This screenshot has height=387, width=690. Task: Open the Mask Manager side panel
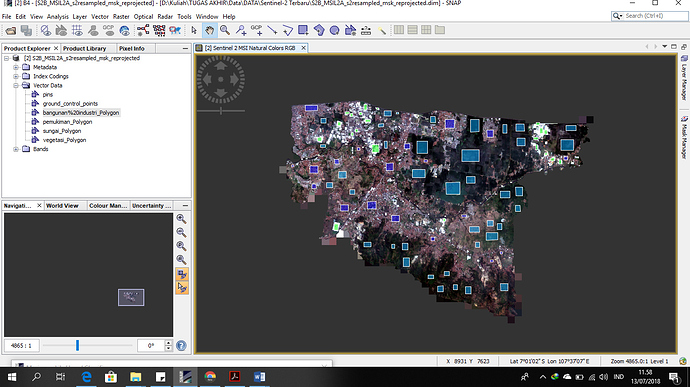click(x=684, y=137)
